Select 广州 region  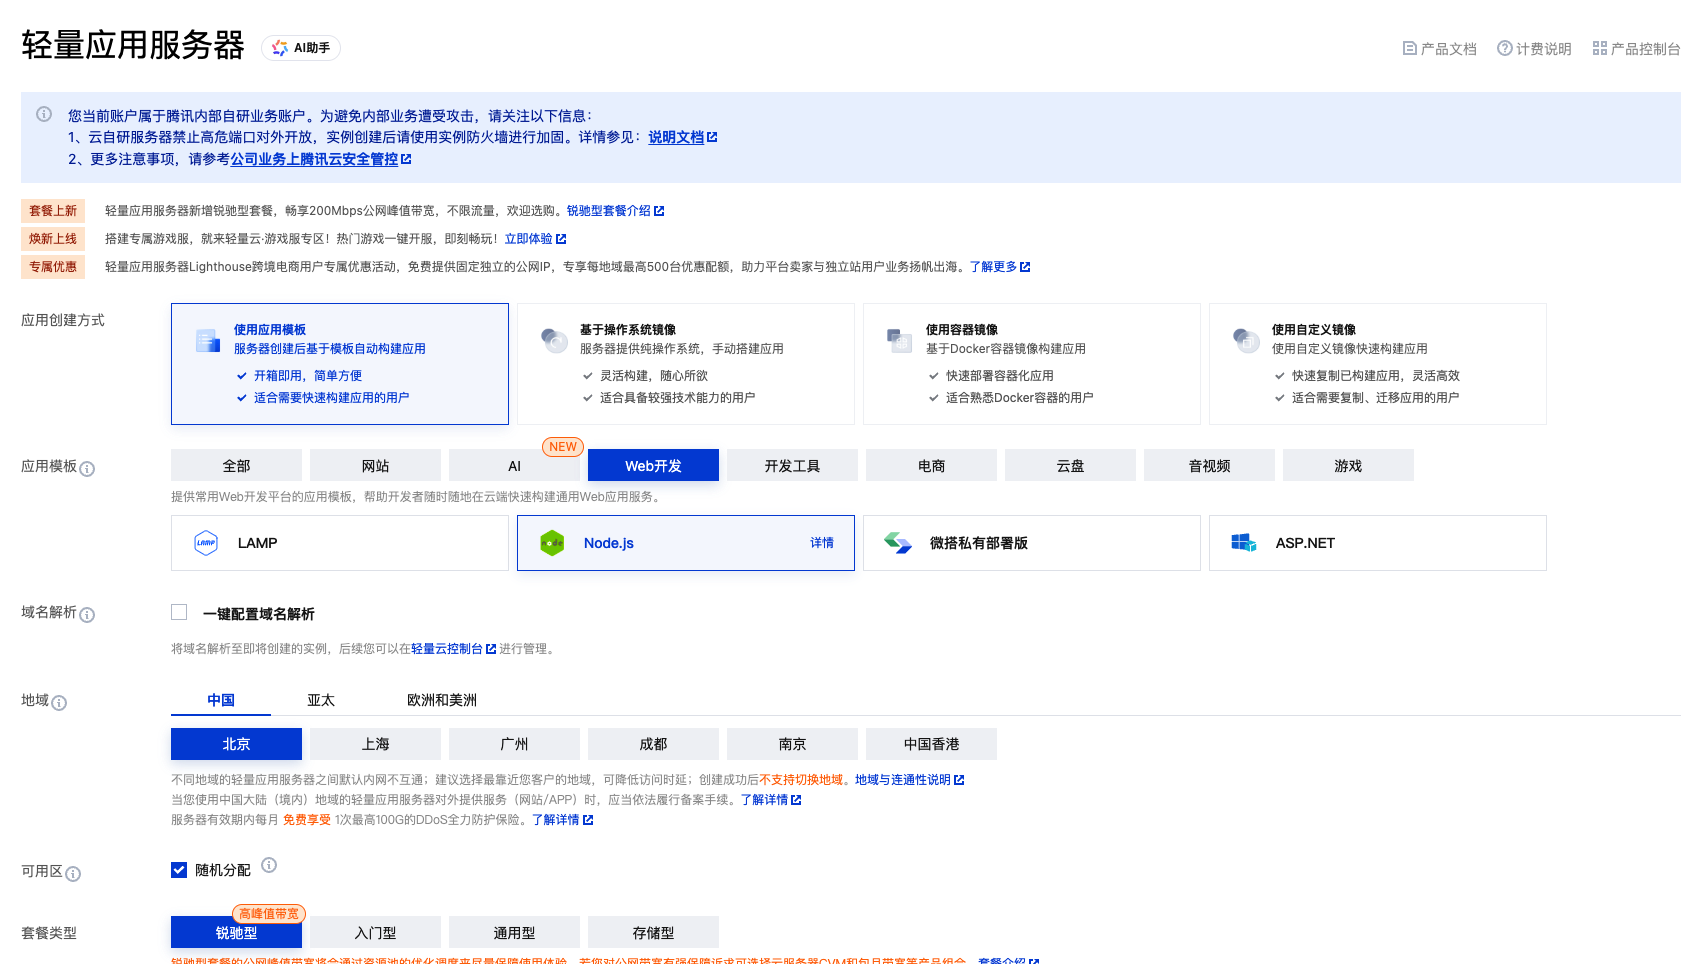[514, 744]
